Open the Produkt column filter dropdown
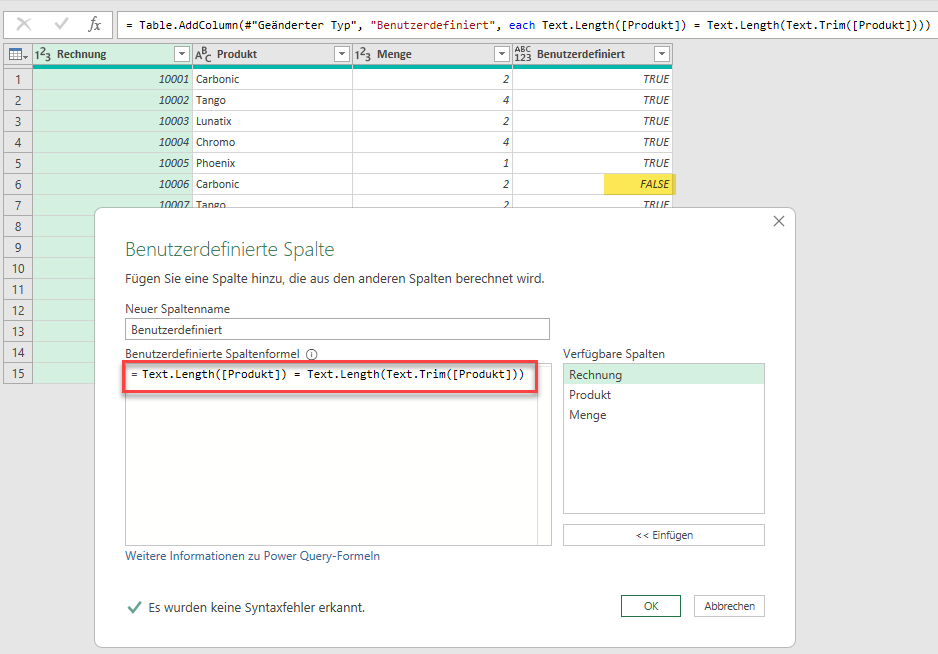This screenshot has width=938, height=654. [x=341, y=54]
